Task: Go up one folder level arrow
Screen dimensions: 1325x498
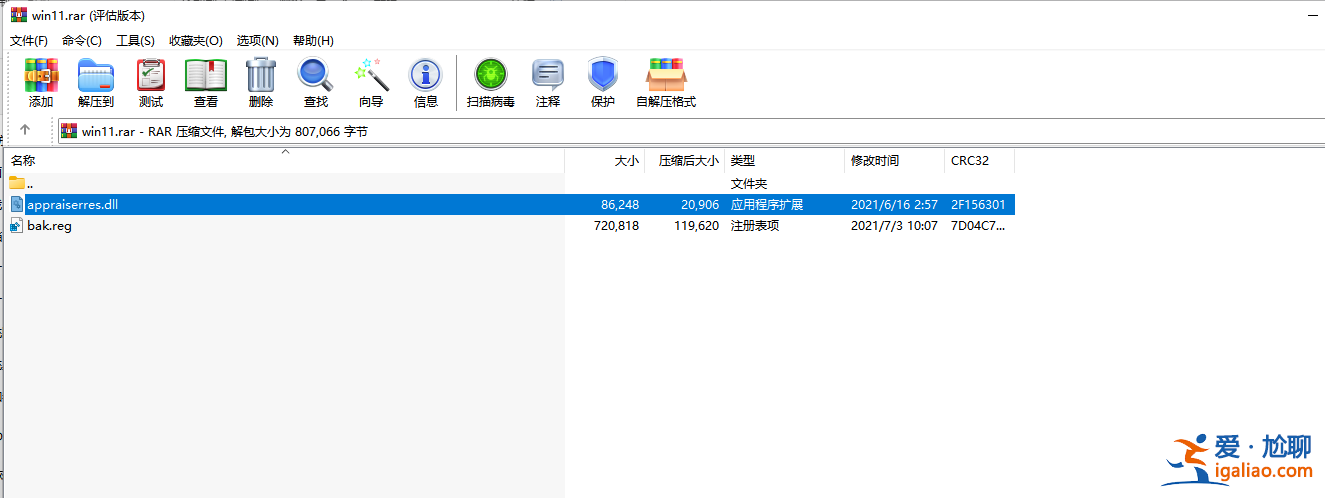Action: (x=25, y=130)
